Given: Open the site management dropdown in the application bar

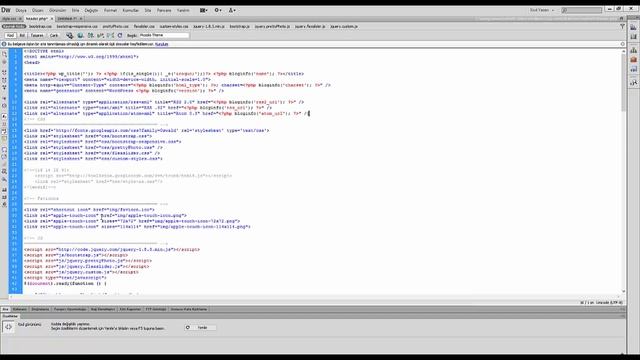Looking at the screenshot, I should tap(232, 10).
